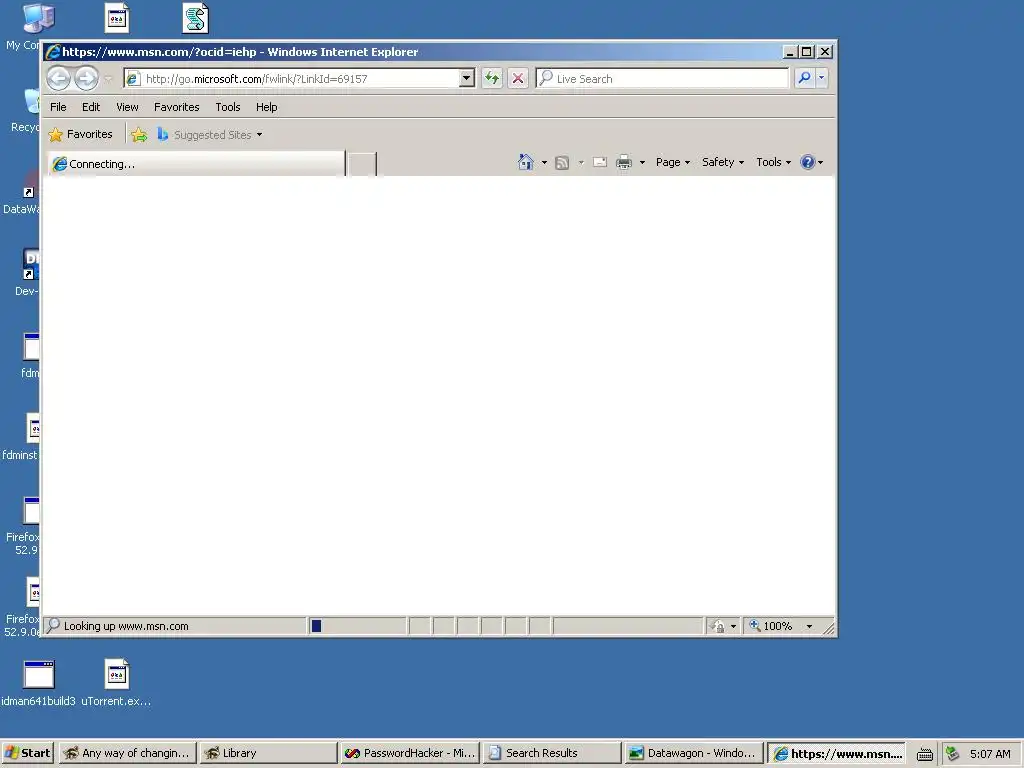The width and height of the screenshot is (1024, 768).
Task: Expand the zoom level dropdown arrow
Action: click(x=809, y=626)
